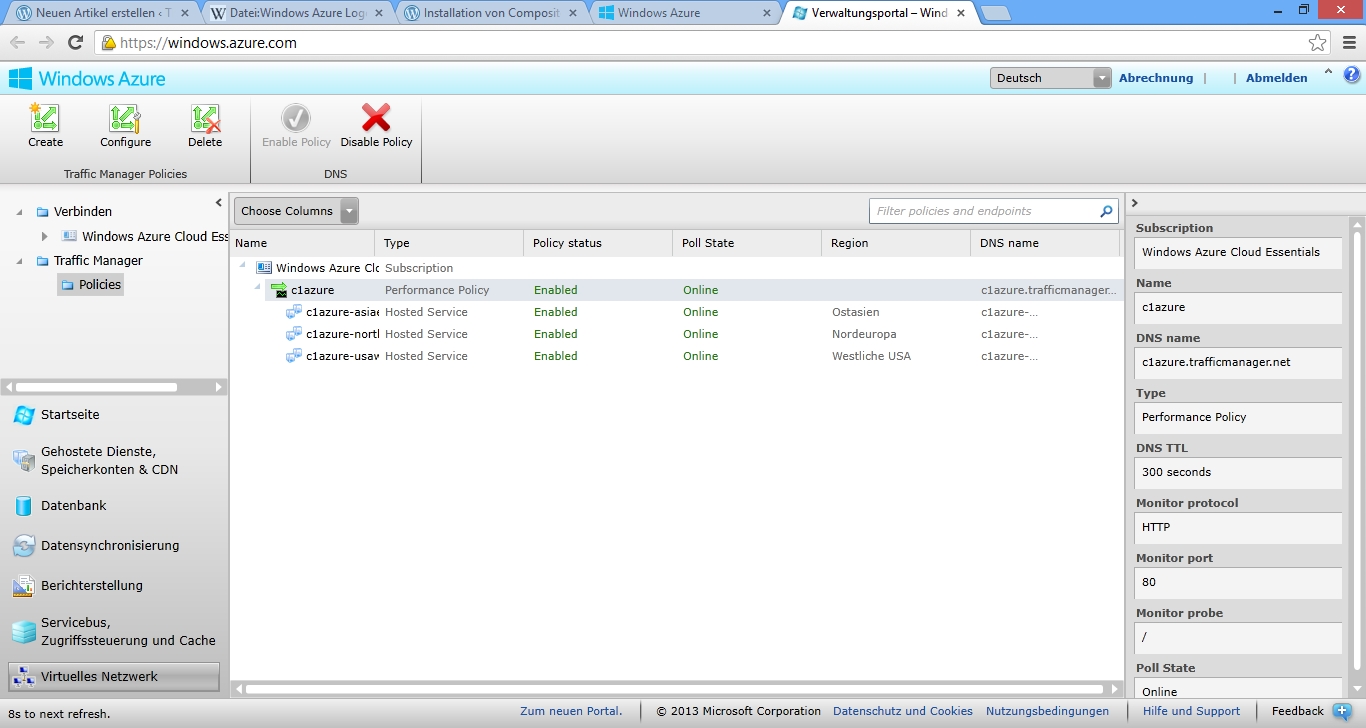Click the Delete policy icon
The width and height of the screenshot is (1366, 728).
click(205, 119)
